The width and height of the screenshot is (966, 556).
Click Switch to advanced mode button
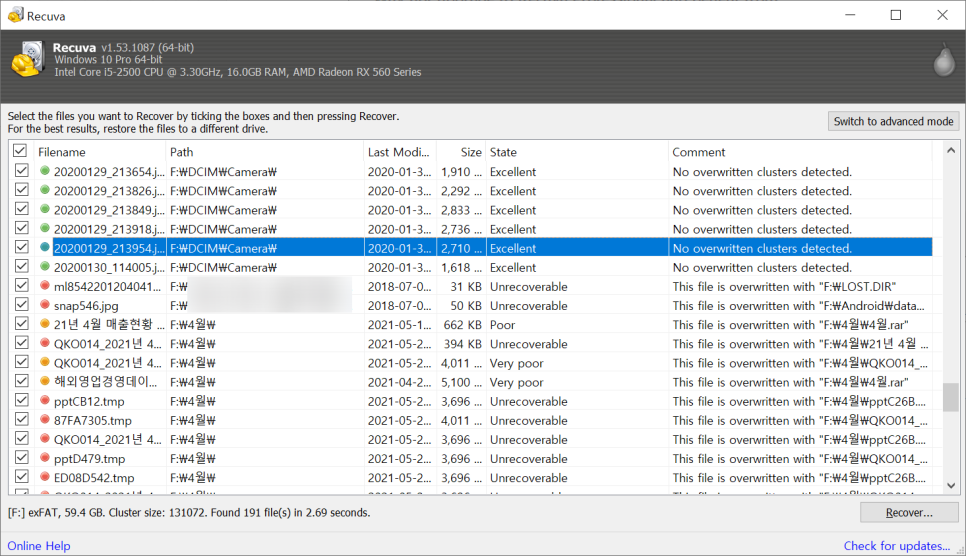(893, 121)
